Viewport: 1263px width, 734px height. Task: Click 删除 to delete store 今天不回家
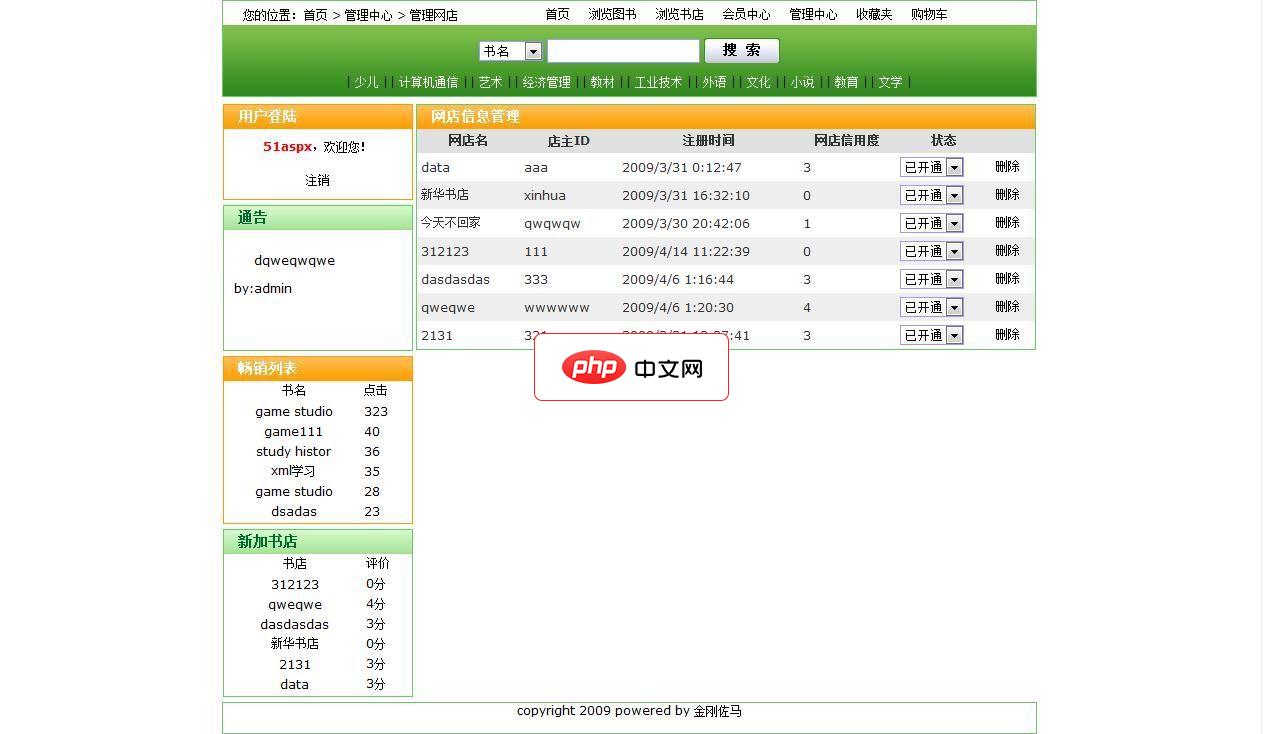(x=1006, y=223)
